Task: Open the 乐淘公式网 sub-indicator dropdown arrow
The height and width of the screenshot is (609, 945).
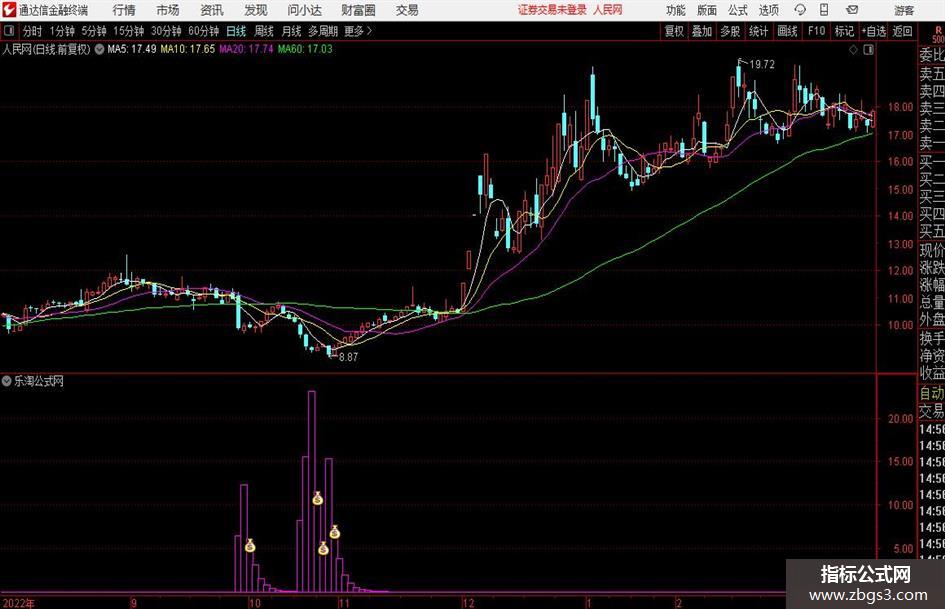Action: pos(7,381)
